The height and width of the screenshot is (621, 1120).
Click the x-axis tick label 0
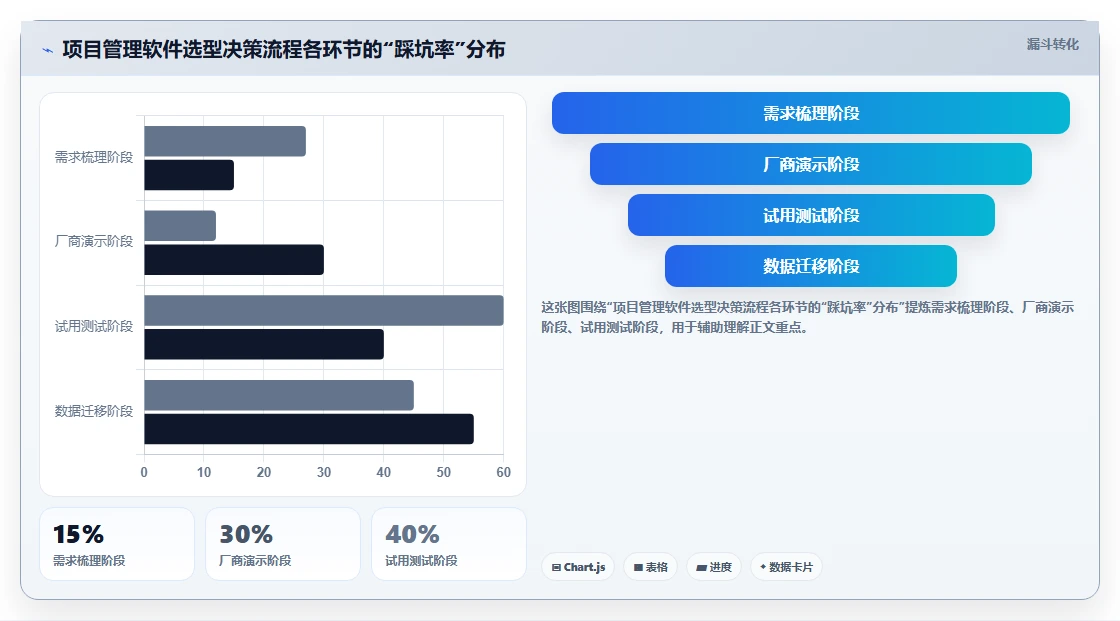pos(144,472)
